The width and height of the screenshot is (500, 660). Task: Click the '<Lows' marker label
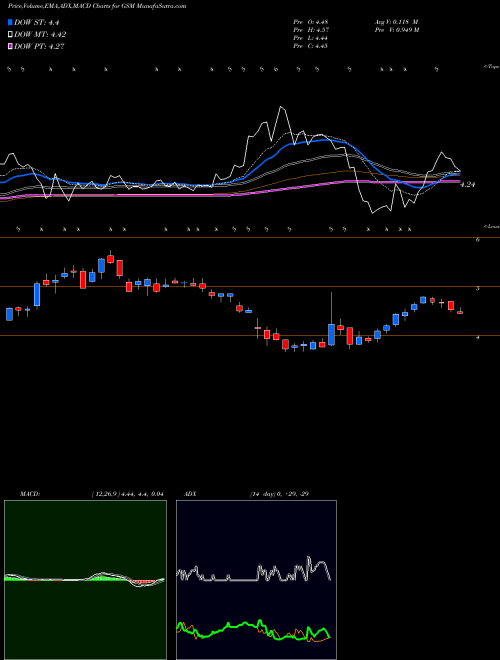(492, 226)
